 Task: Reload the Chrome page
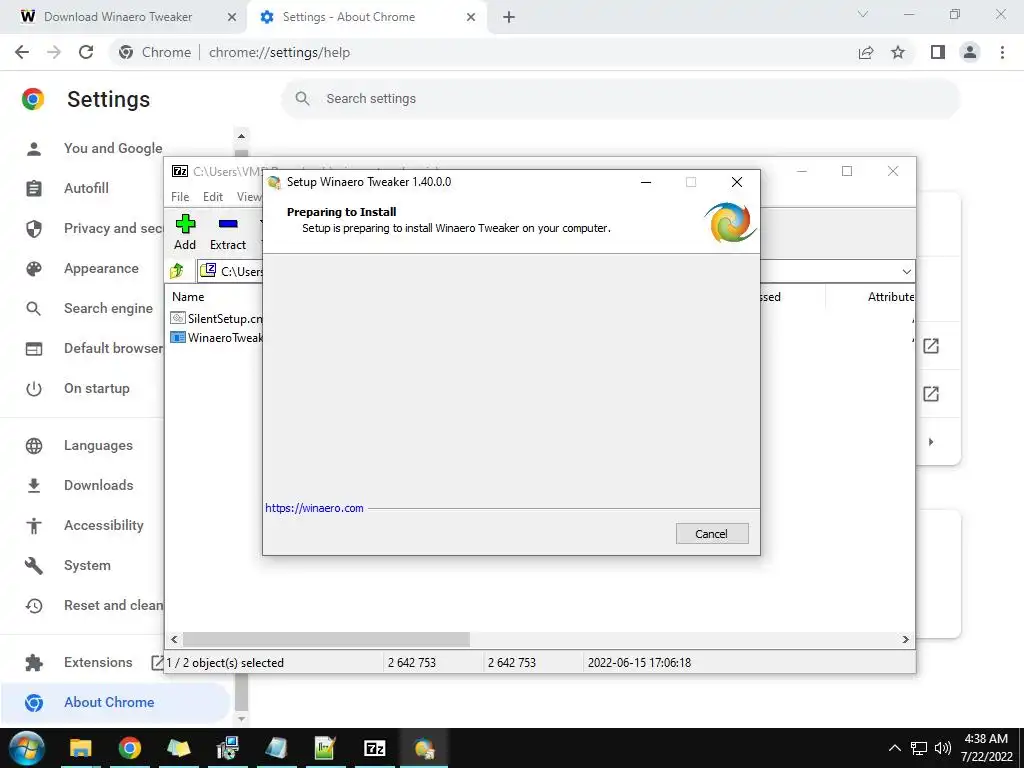click(x=86, y=52)
